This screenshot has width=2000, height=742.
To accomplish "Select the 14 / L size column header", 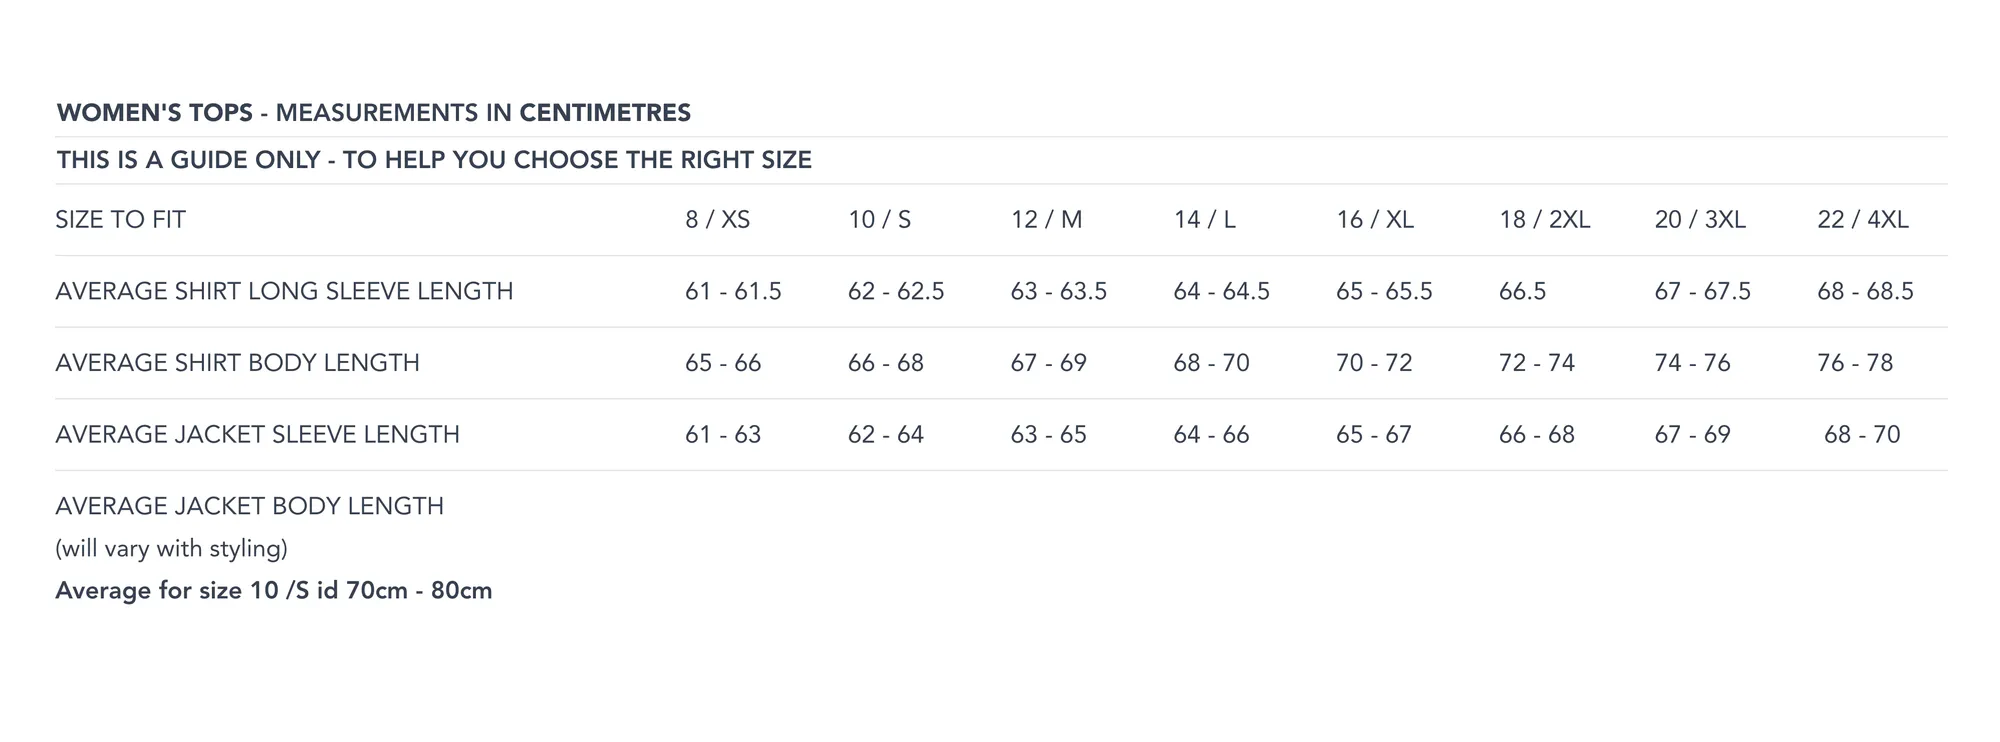I will (1204, 220).
